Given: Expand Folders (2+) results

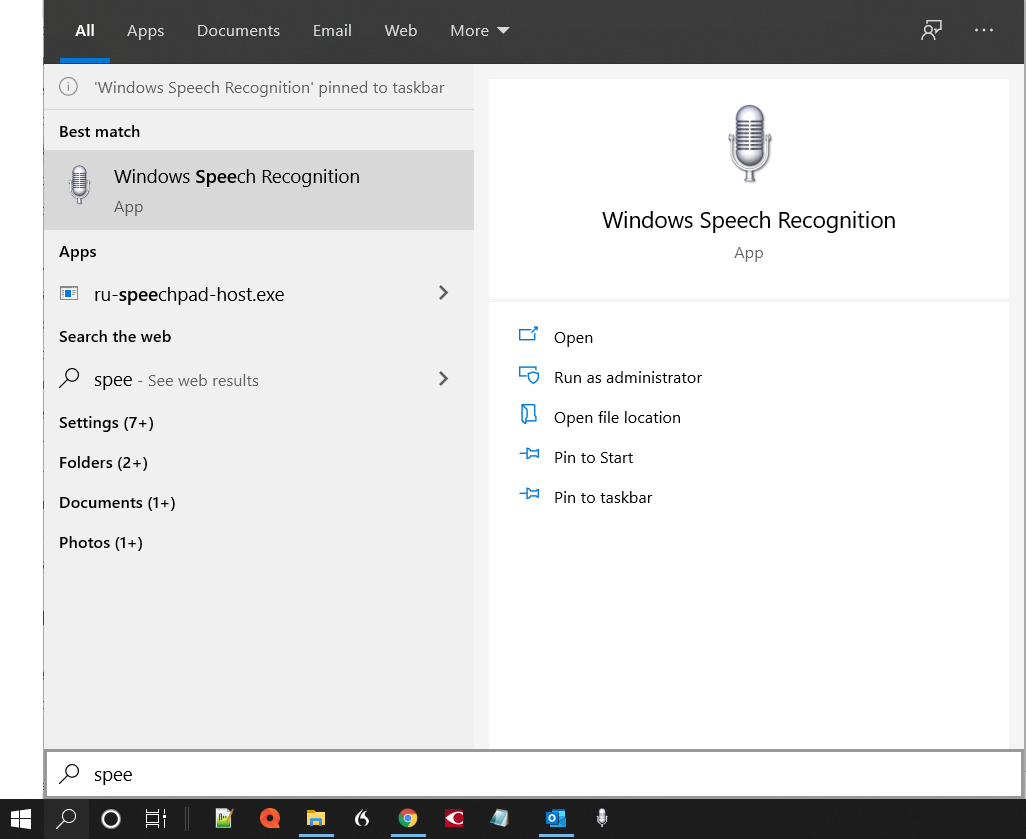Looking at the screenshot, I should point(103,463).
